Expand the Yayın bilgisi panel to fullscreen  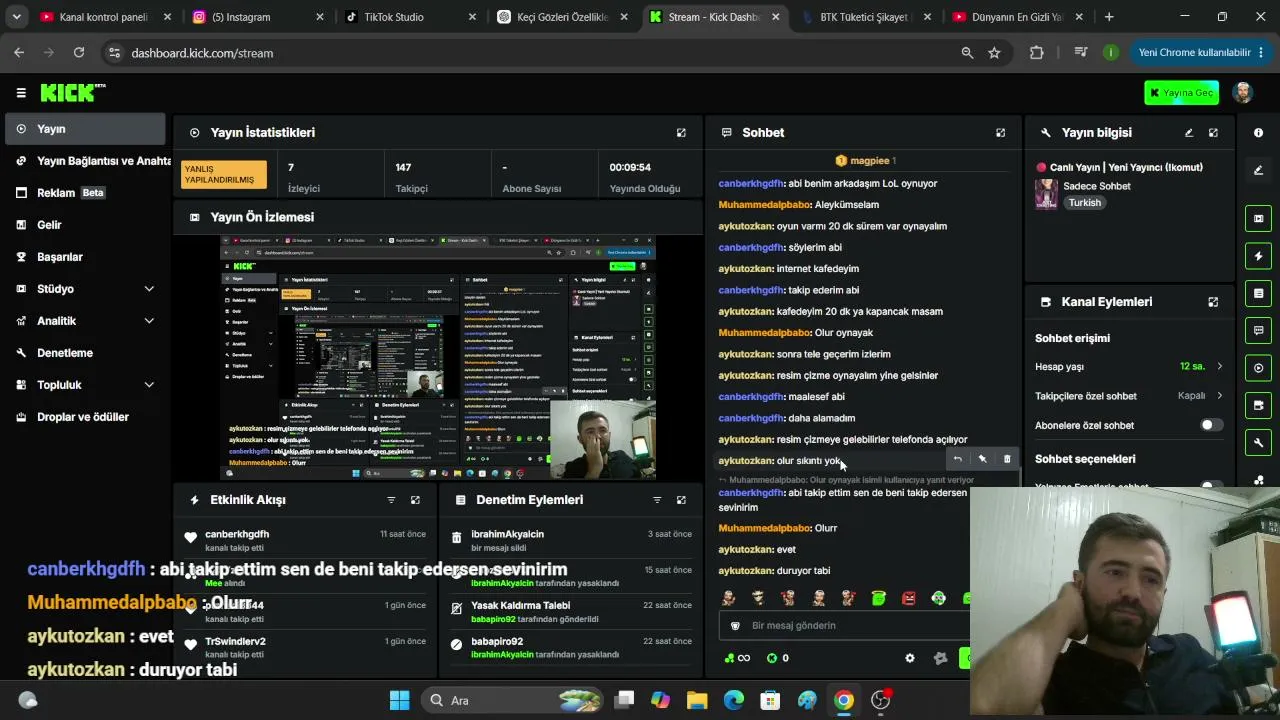click(x=1213, y=133)
